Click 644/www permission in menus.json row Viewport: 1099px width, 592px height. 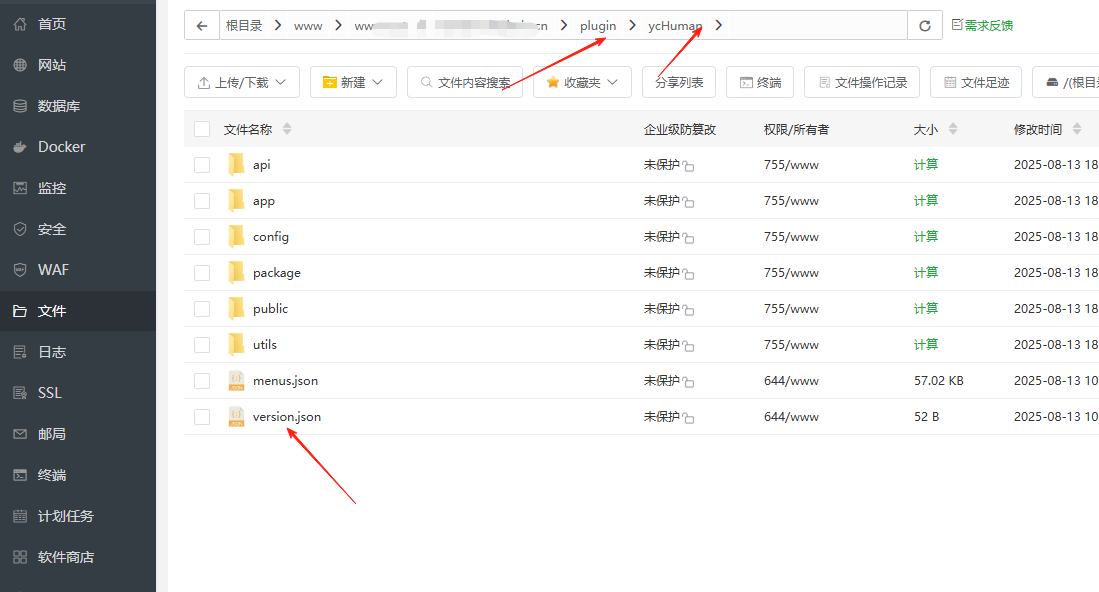[791, 380]
